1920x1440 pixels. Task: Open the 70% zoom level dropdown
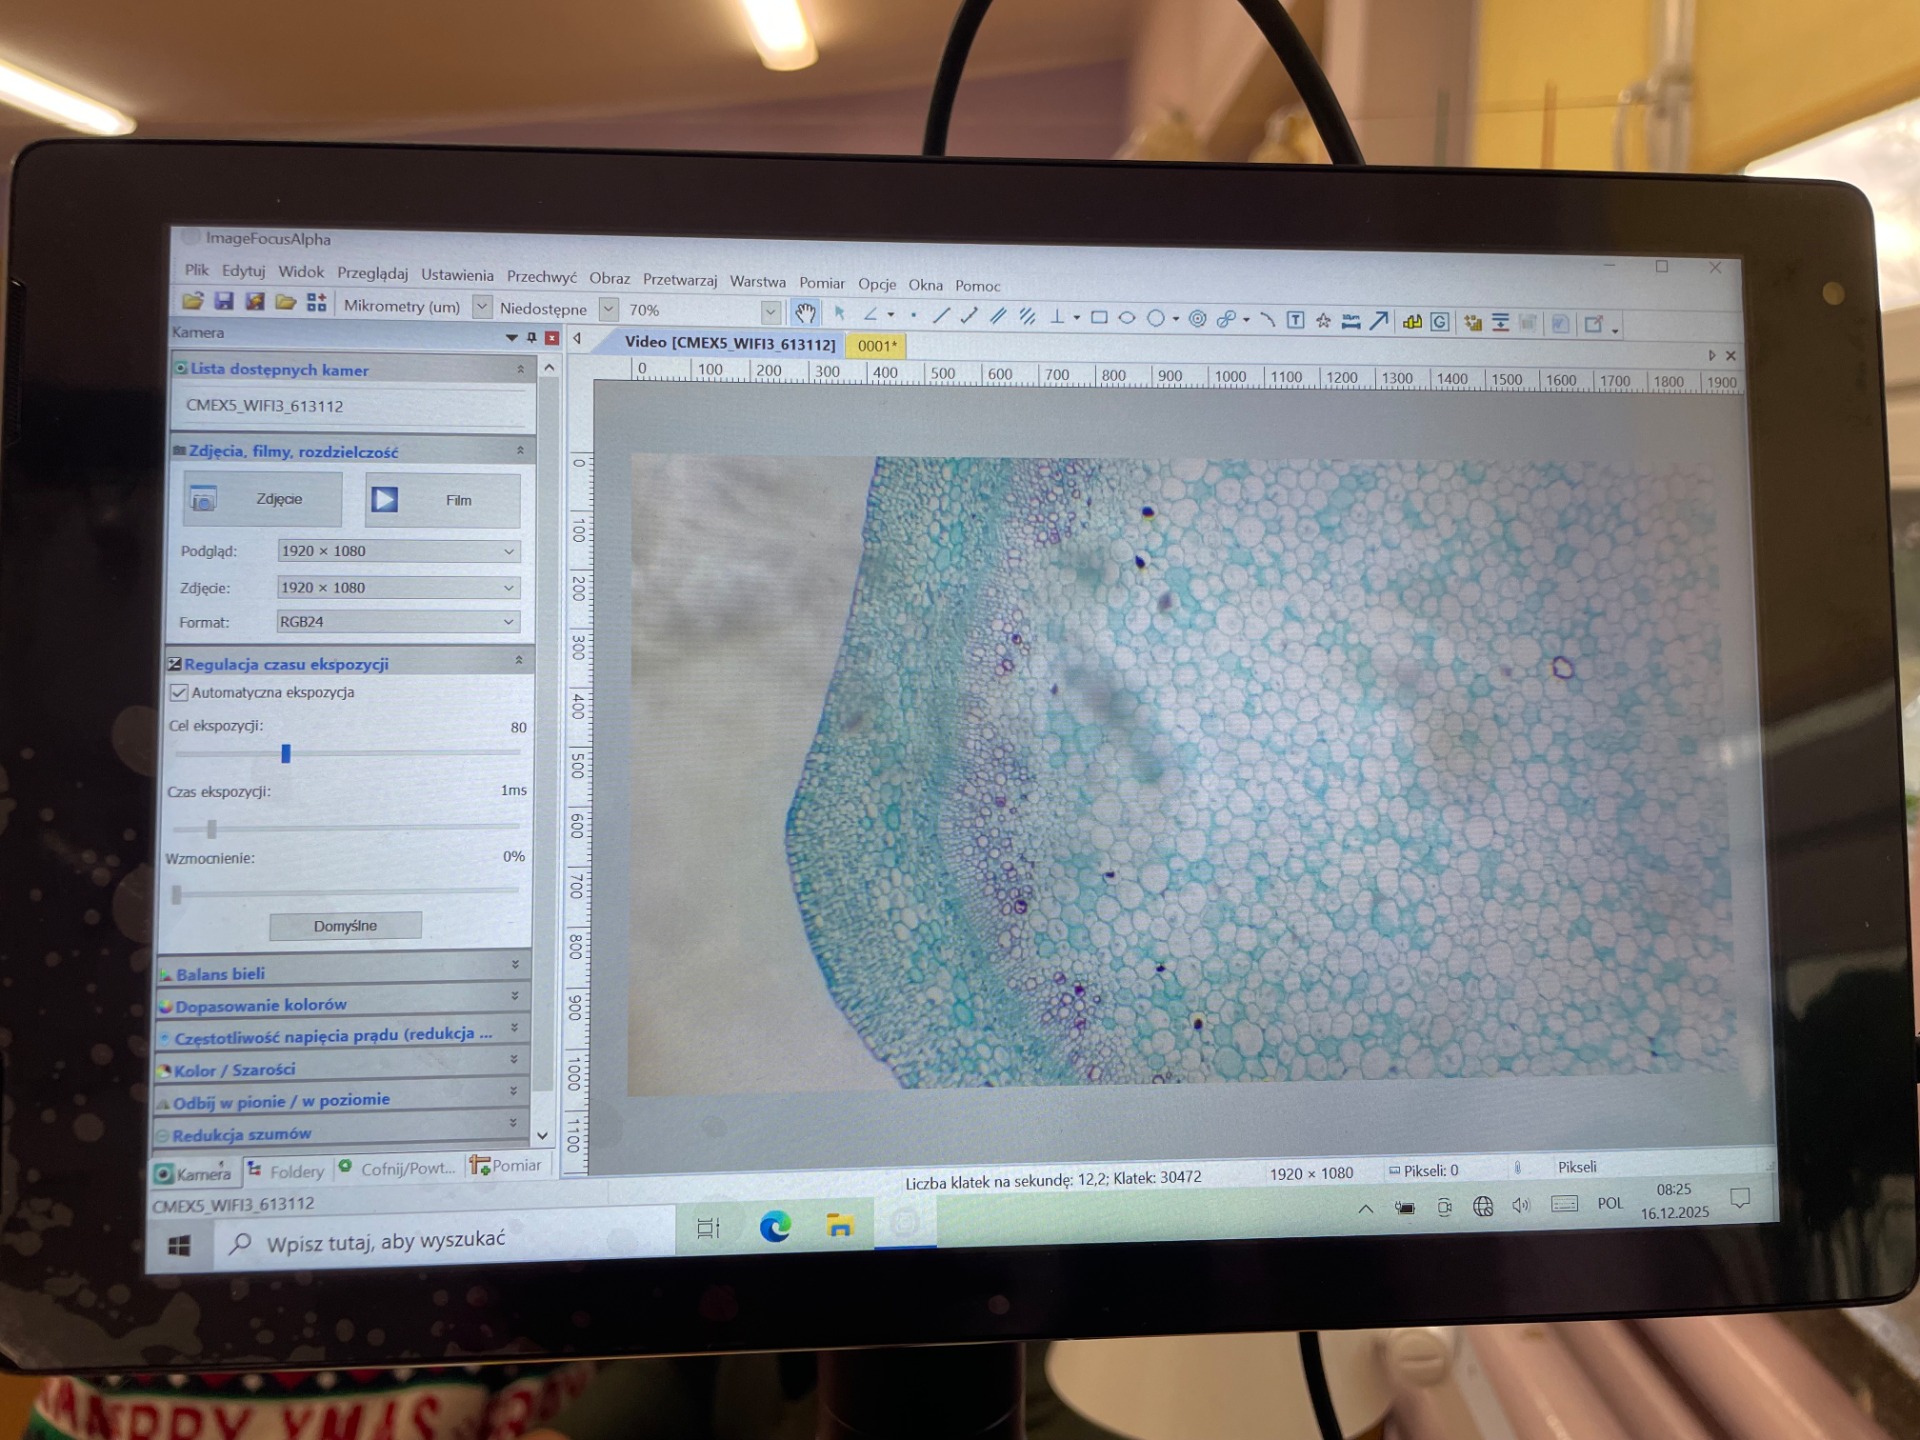(770, 312)
